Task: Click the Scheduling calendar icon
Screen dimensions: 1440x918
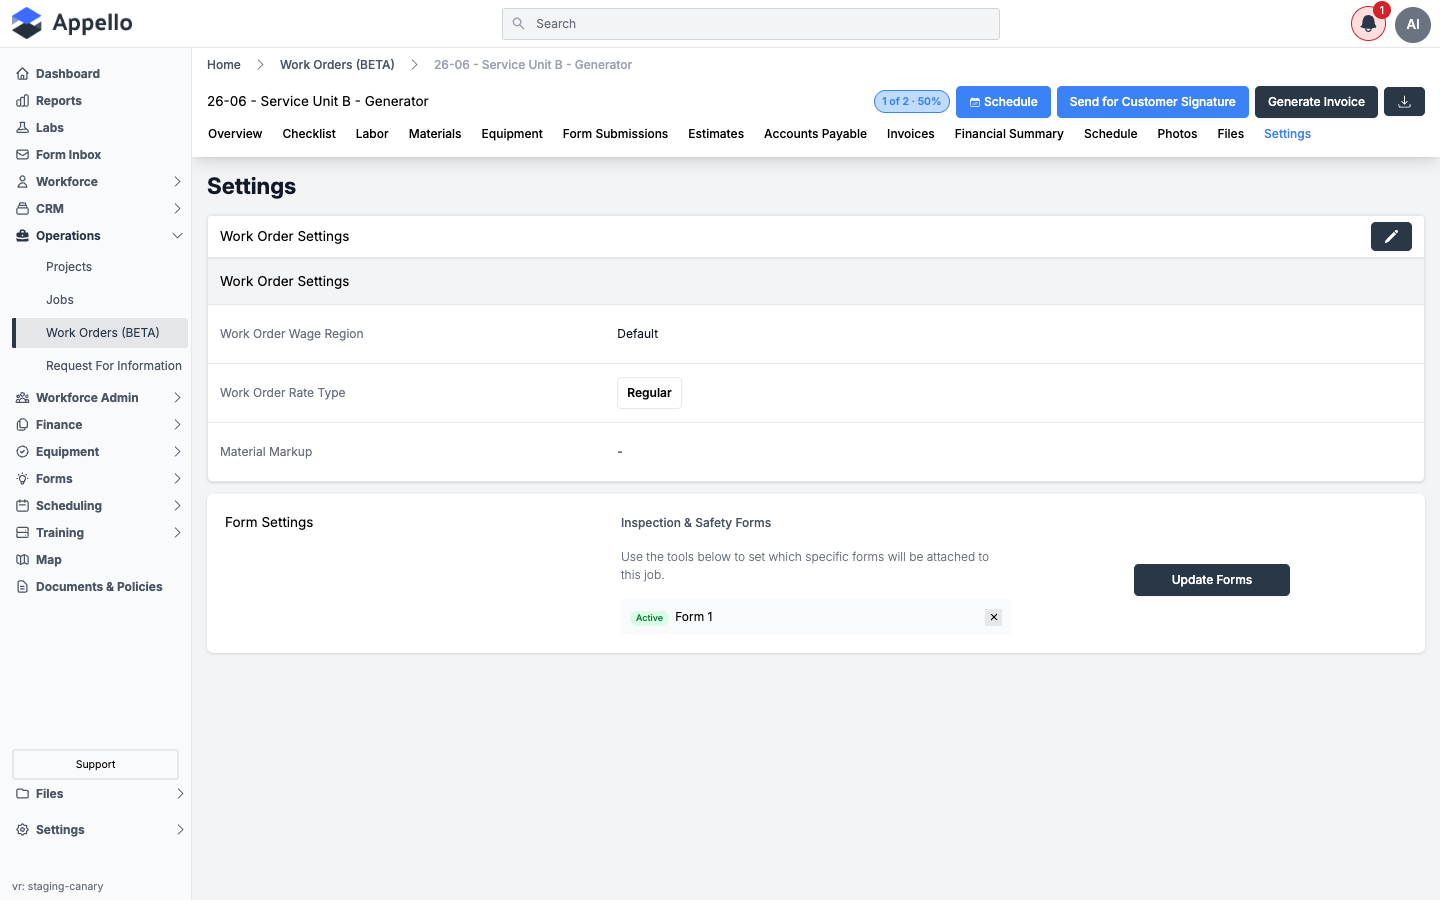Action: click(22, 506)
